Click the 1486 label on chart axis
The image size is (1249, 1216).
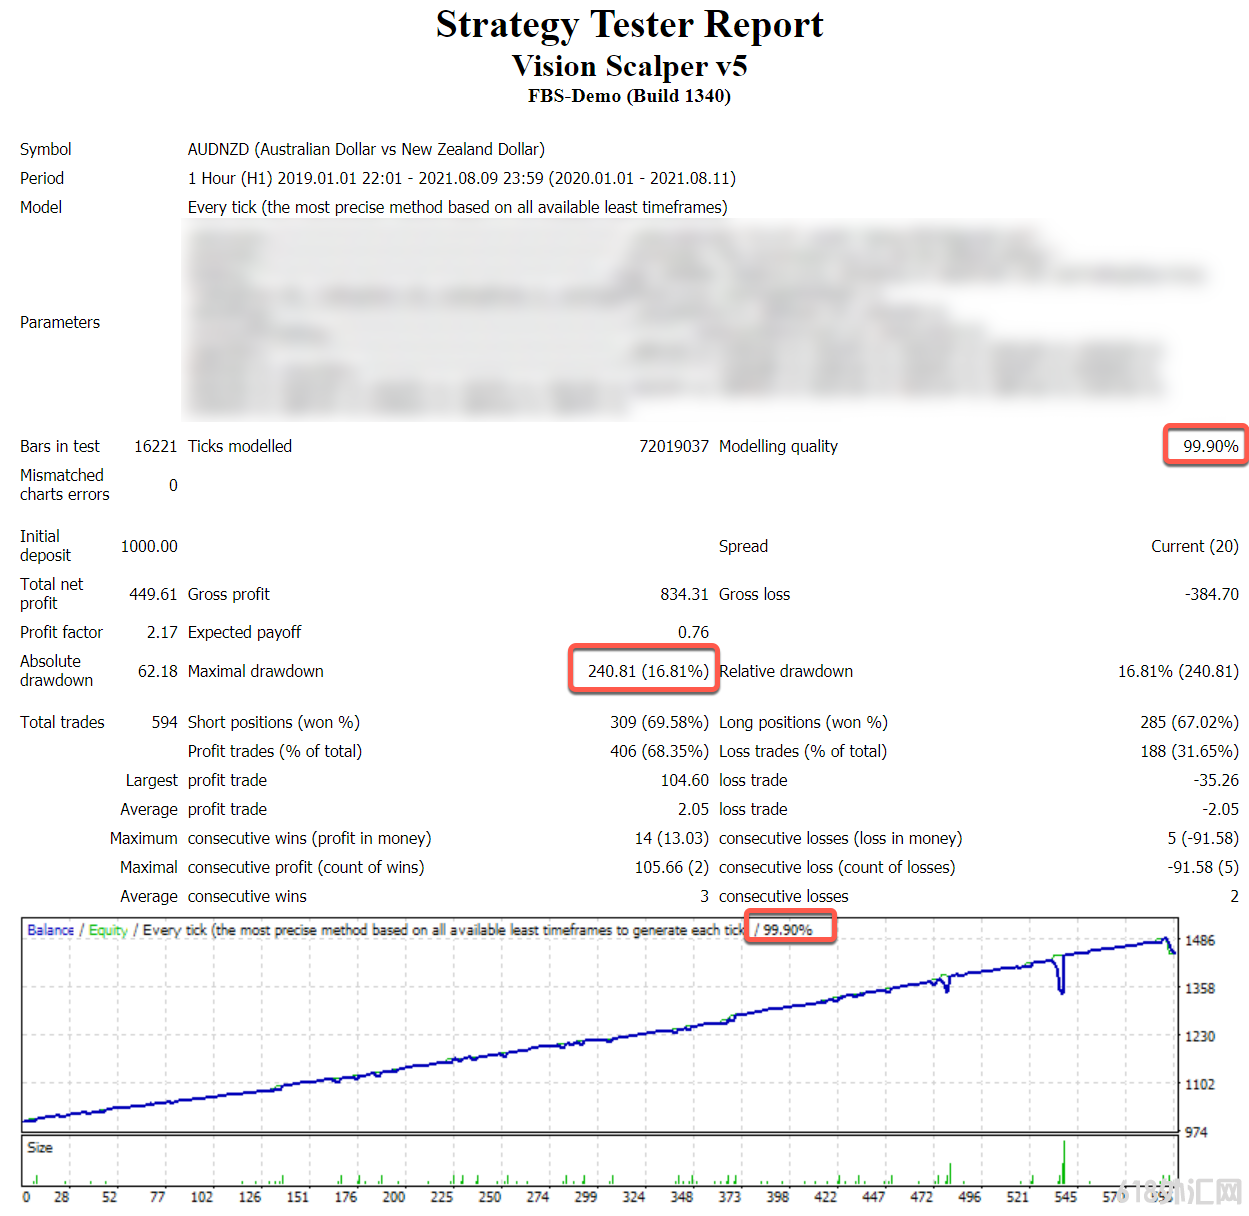1199,941
